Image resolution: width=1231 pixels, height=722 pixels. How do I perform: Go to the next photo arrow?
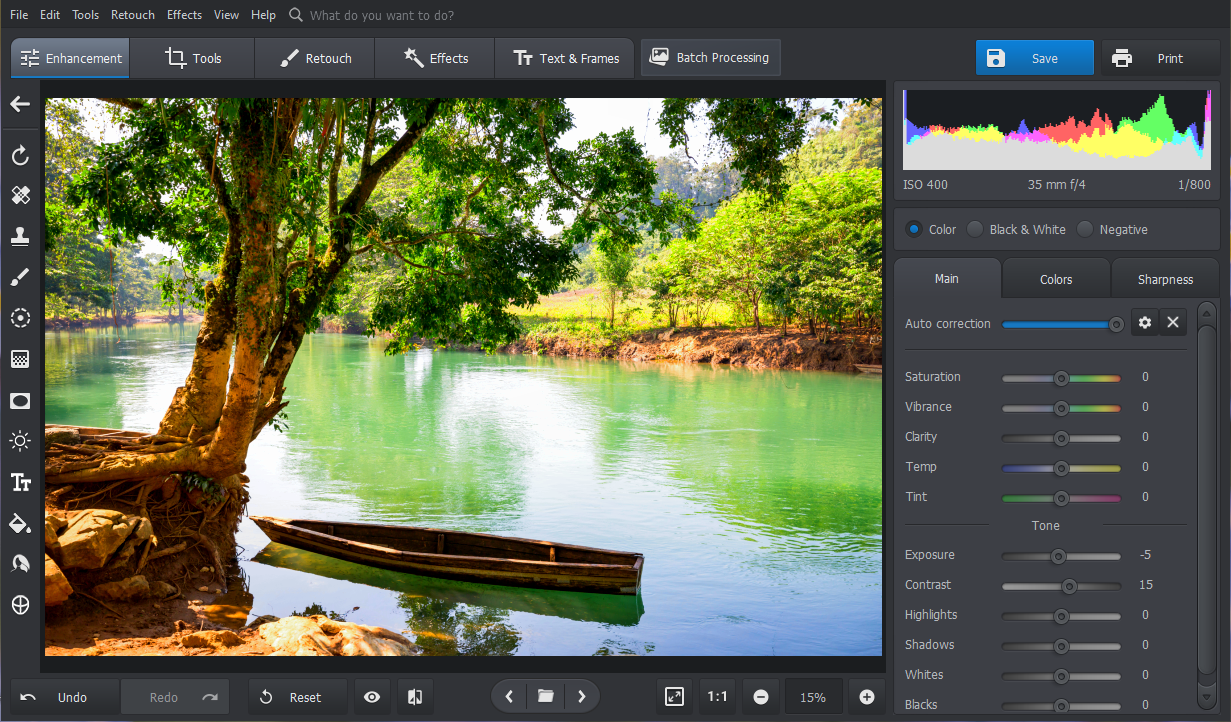[582, 697]
